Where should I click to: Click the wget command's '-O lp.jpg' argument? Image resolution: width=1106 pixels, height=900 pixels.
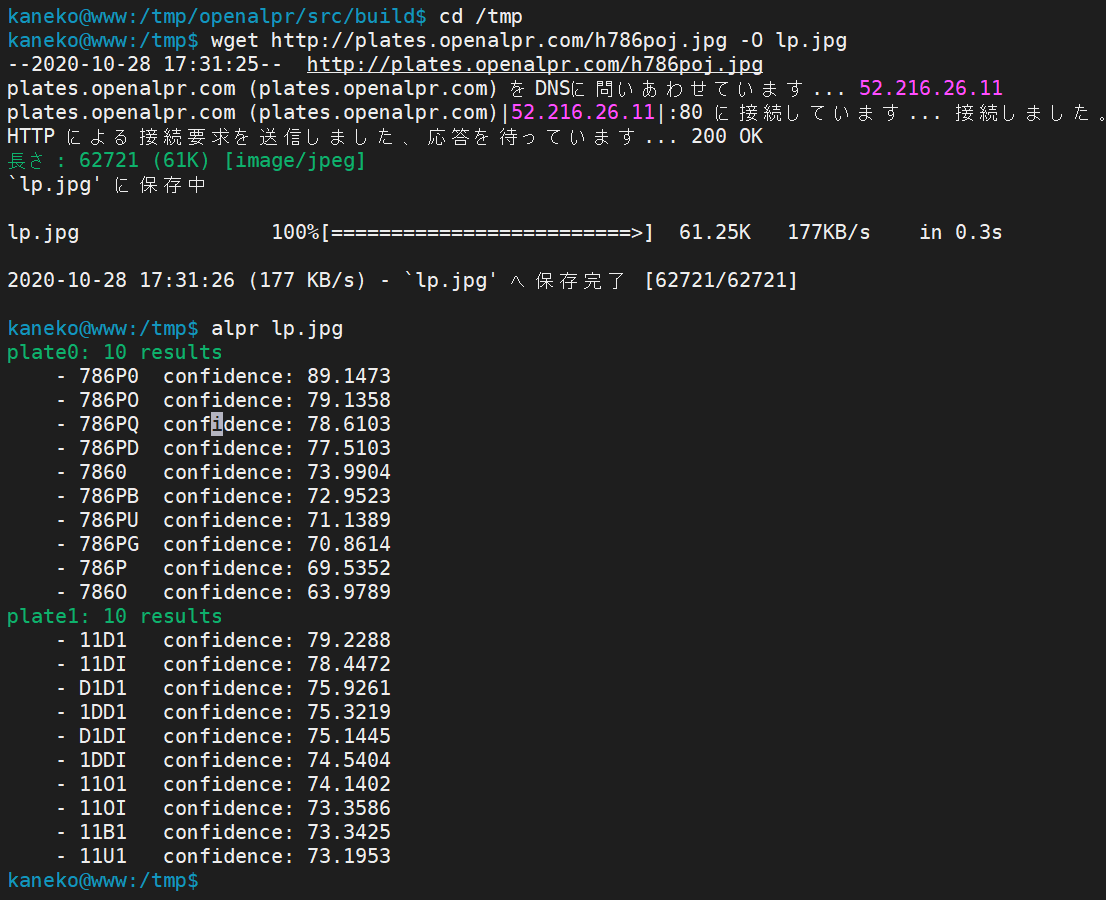tap(794, 40)
